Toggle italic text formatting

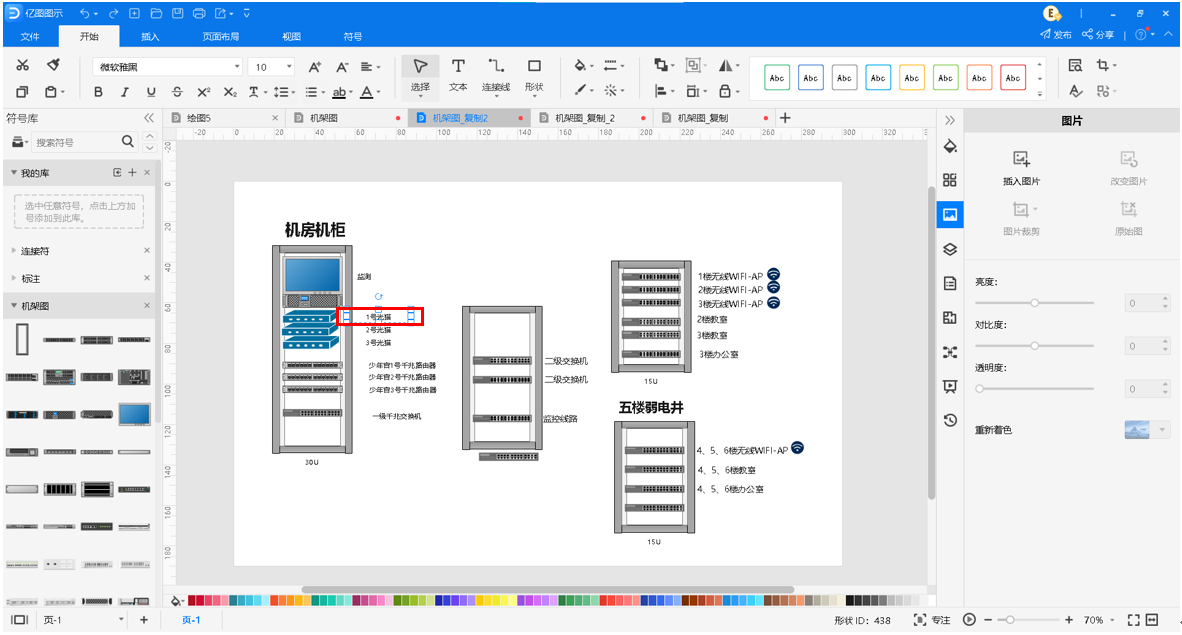click(x=124, y=92)
